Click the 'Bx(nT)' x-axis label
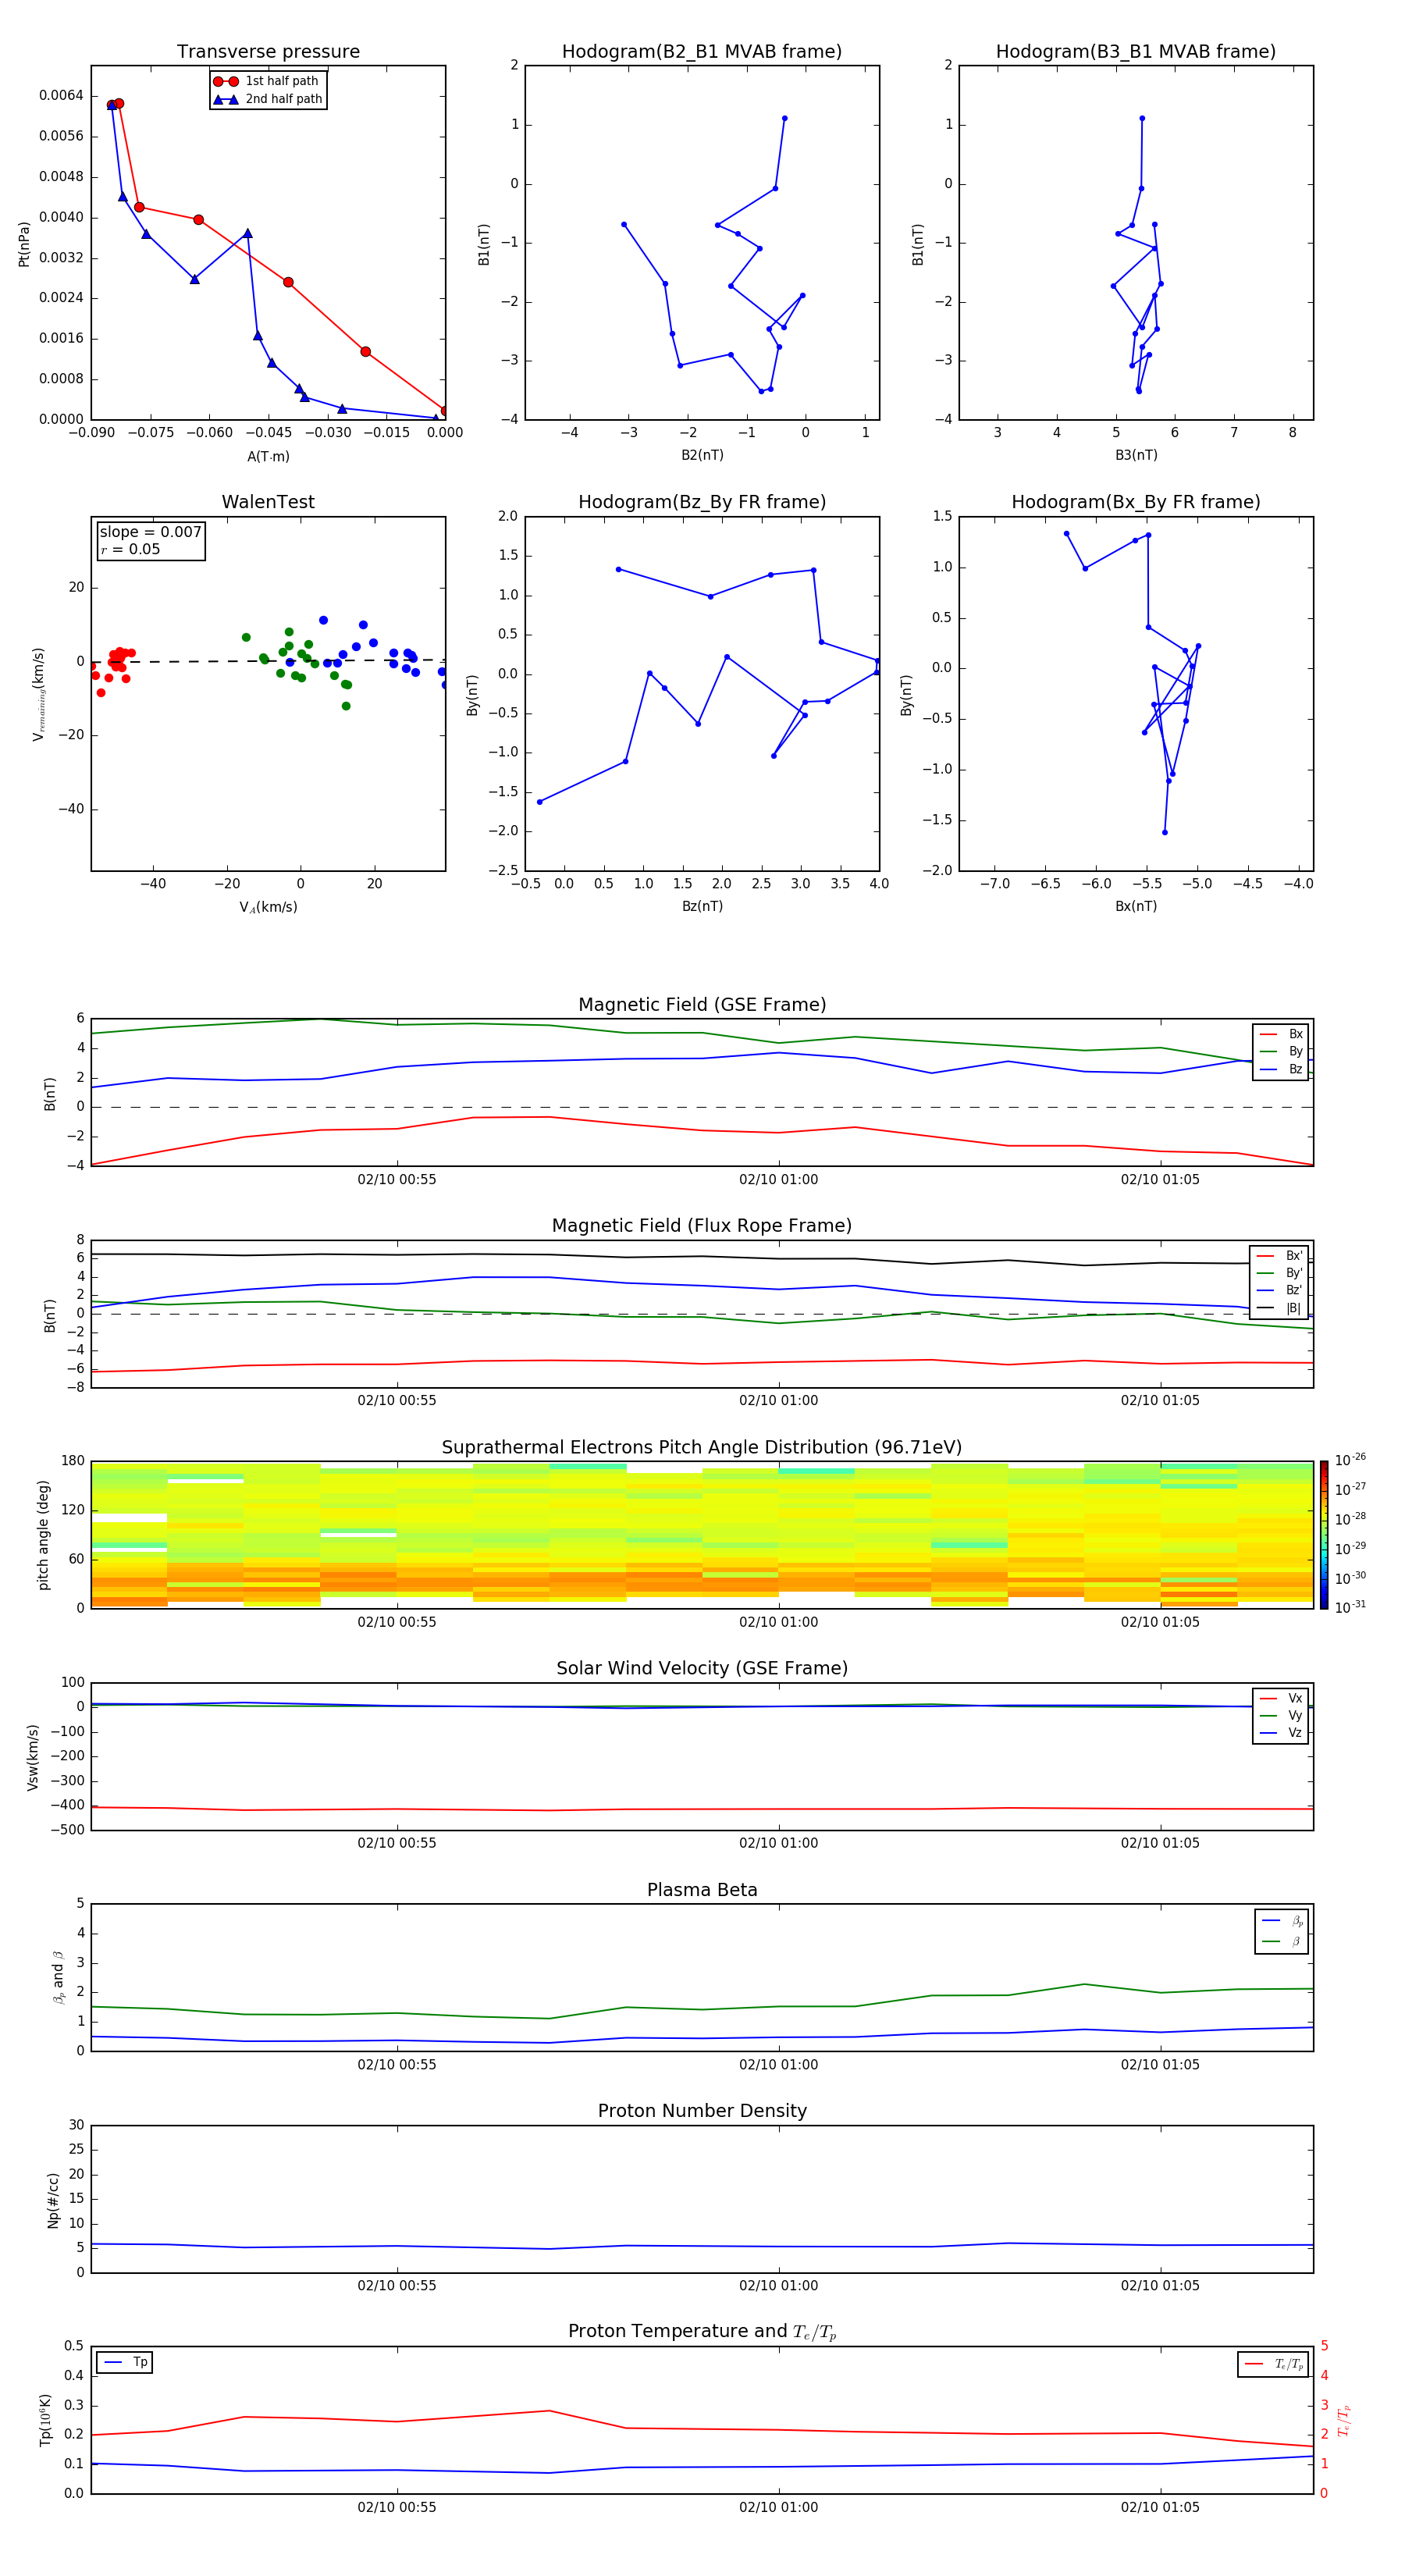The width and height of the screenshot is (1405, 2576). [x=1136, y=906]
